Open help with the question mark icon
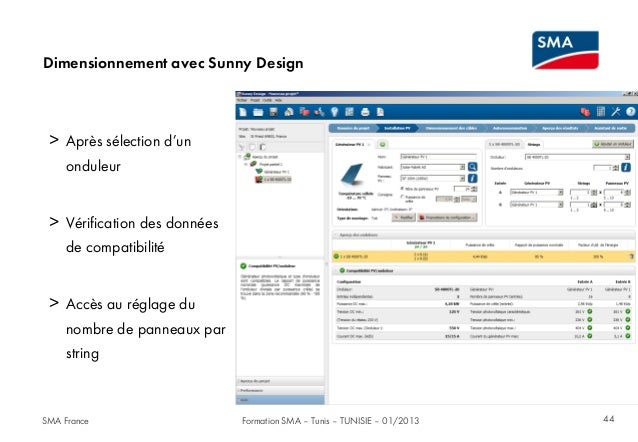Viewport: 638px width, 442px height. click(x=630, y=112)
